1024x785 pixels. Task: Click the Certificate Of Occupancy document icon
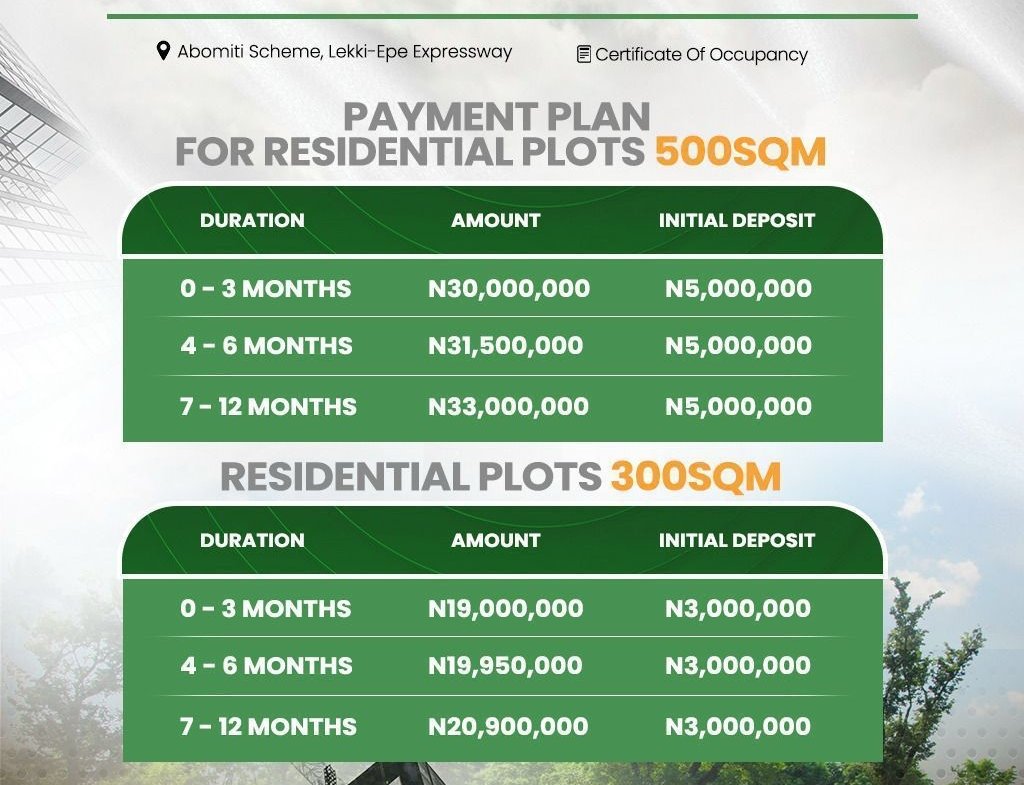point(584,54)
